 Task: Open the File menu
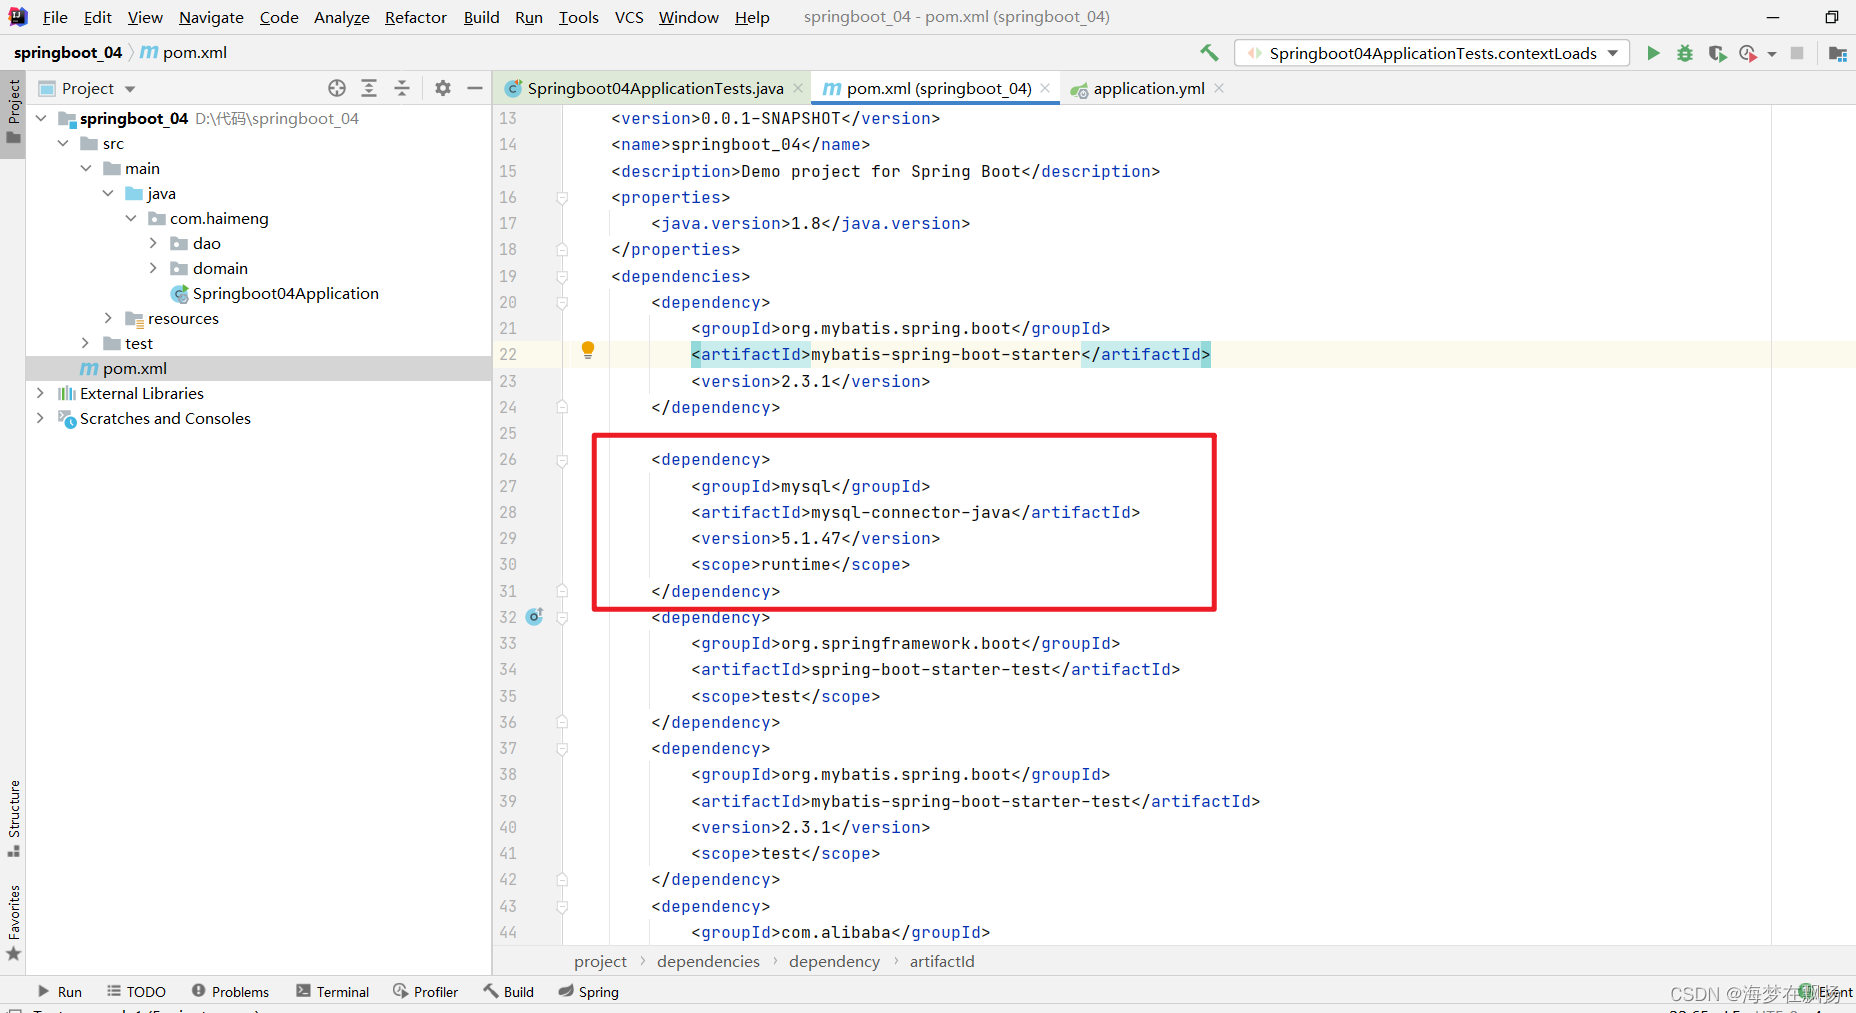55,17
